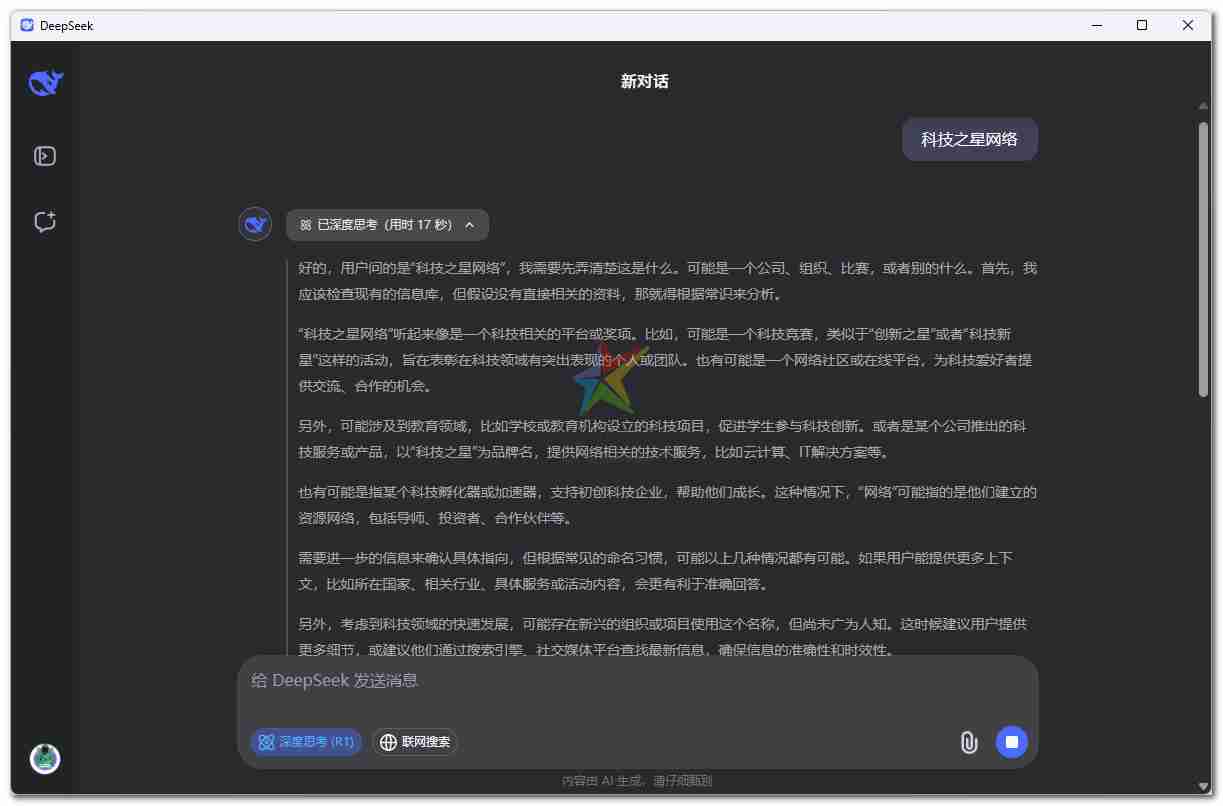Enable 联网搜索 web search mode
The image size is (1223, 806).
[414, 743]
